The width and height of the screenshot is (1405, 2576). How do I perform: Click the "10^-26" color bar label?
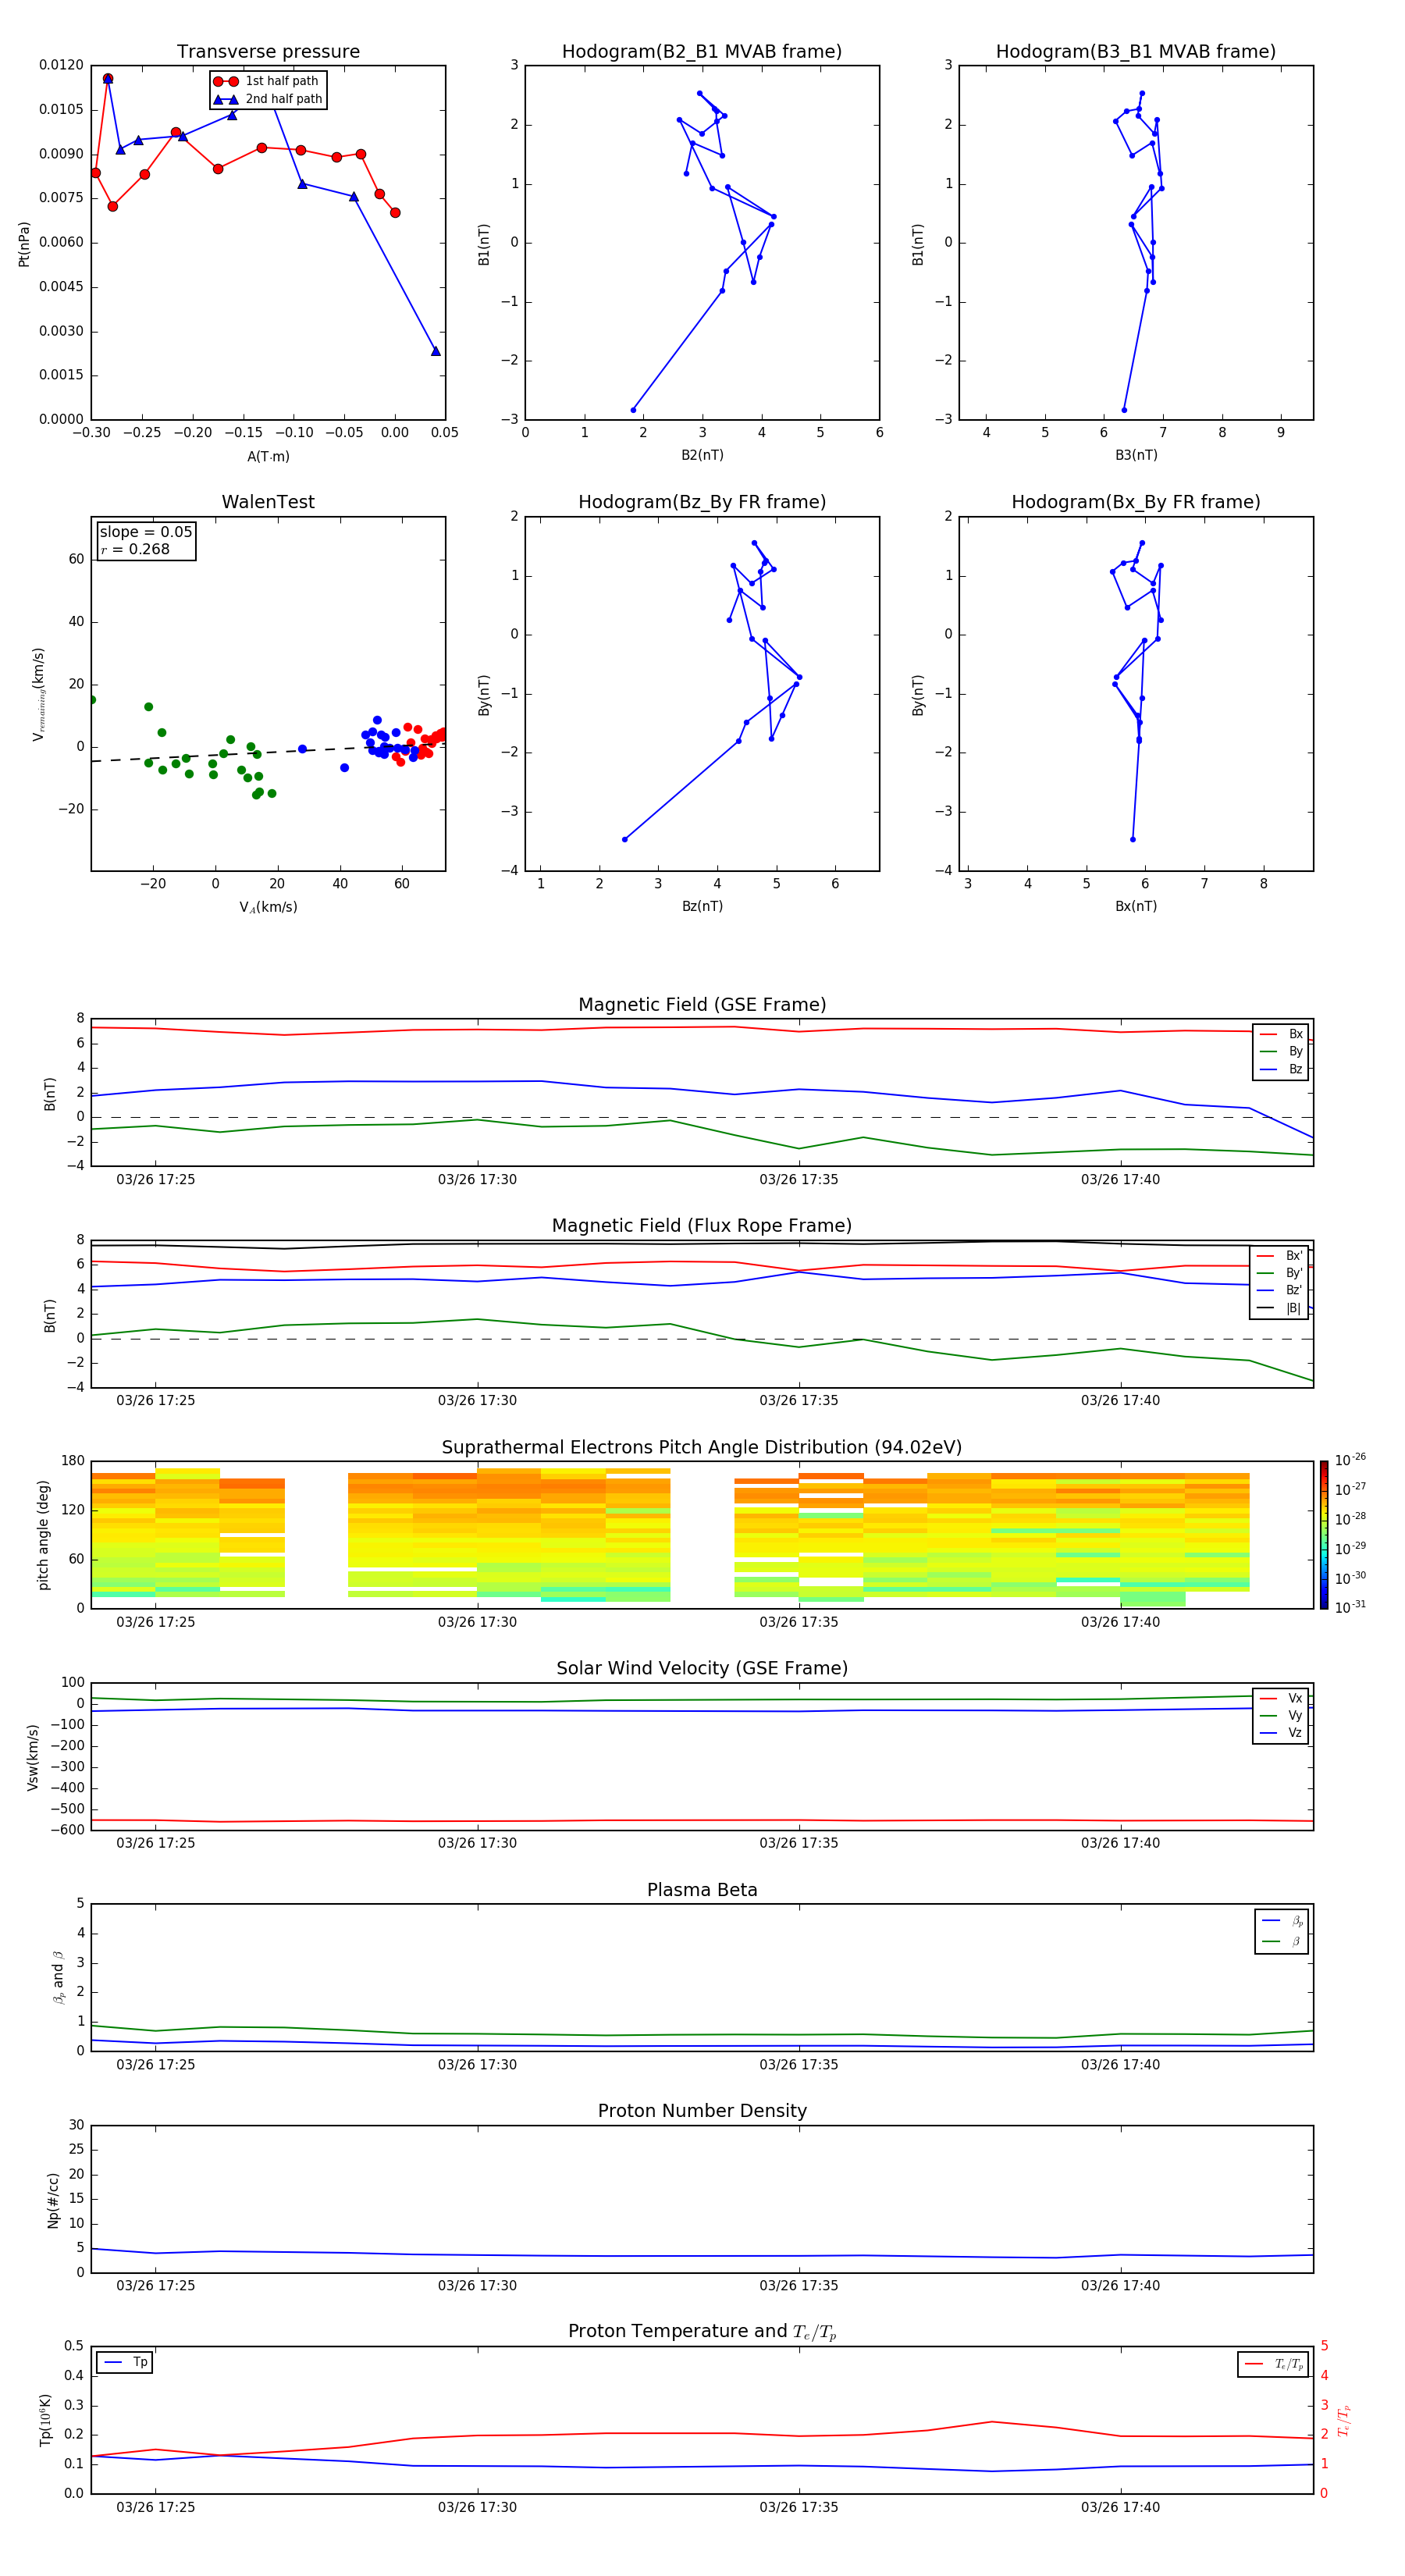pos(1350,1460)
